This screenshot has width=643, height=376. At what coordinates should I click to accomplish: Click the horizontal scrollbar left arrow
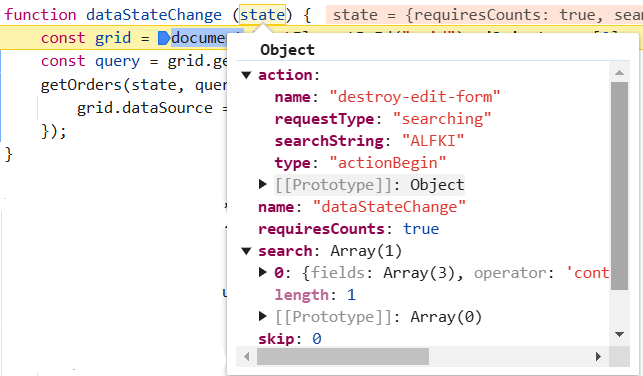click(246, 356)
